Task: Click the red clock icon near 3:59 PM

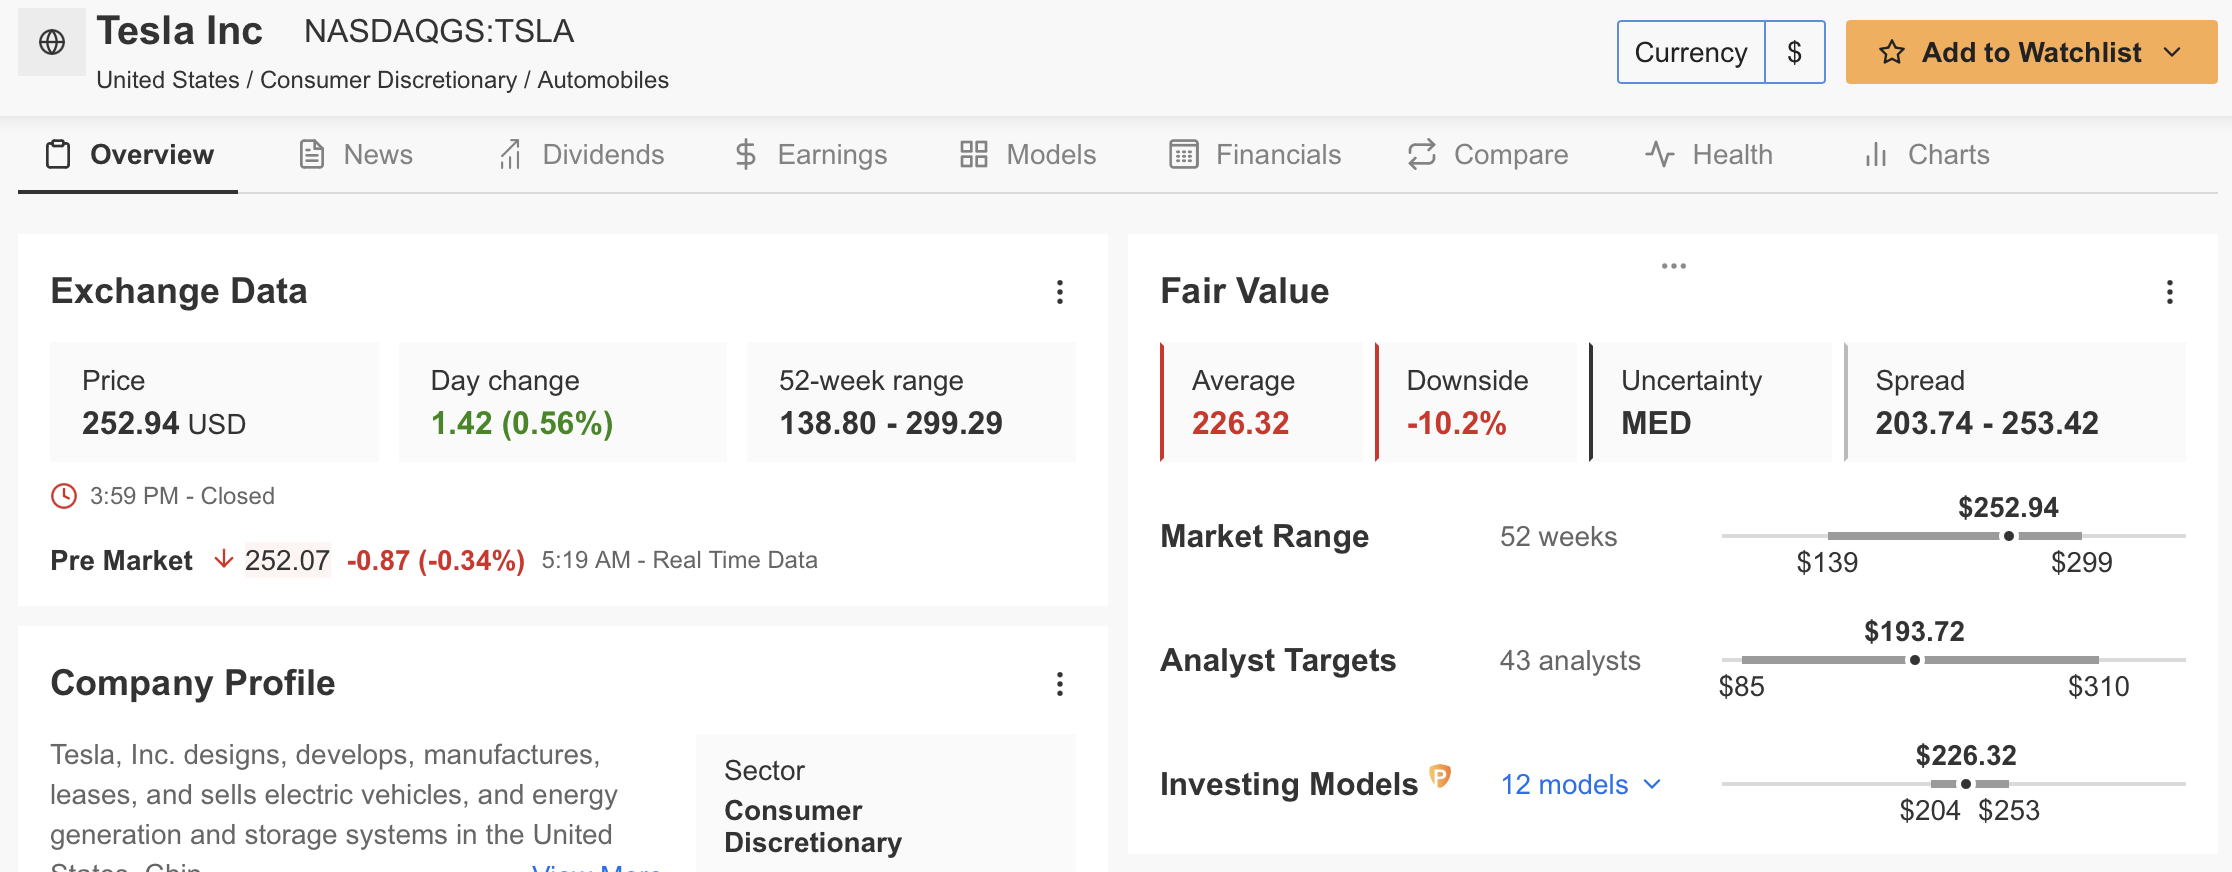Action: pyautogui.click(x=64, y=496)
